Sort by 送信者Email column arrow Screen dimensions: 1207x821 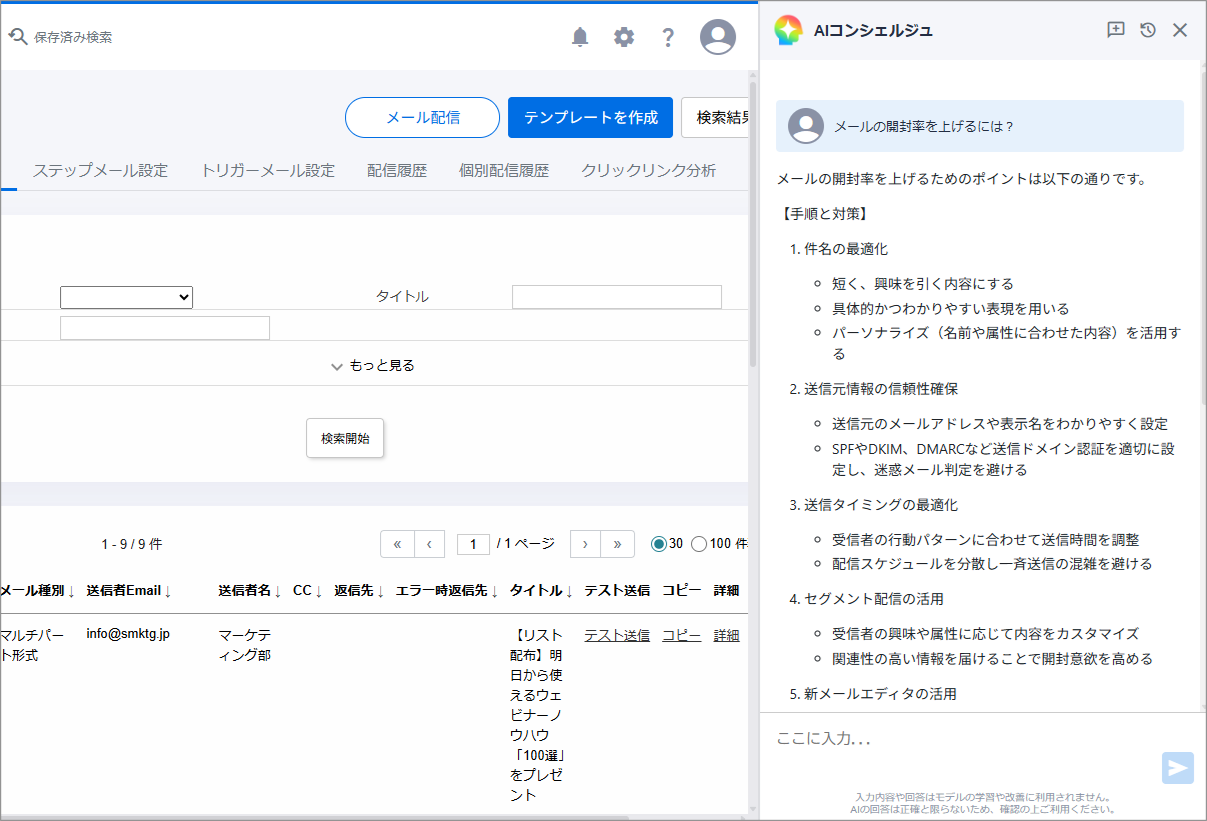click(x=167, y=591)
